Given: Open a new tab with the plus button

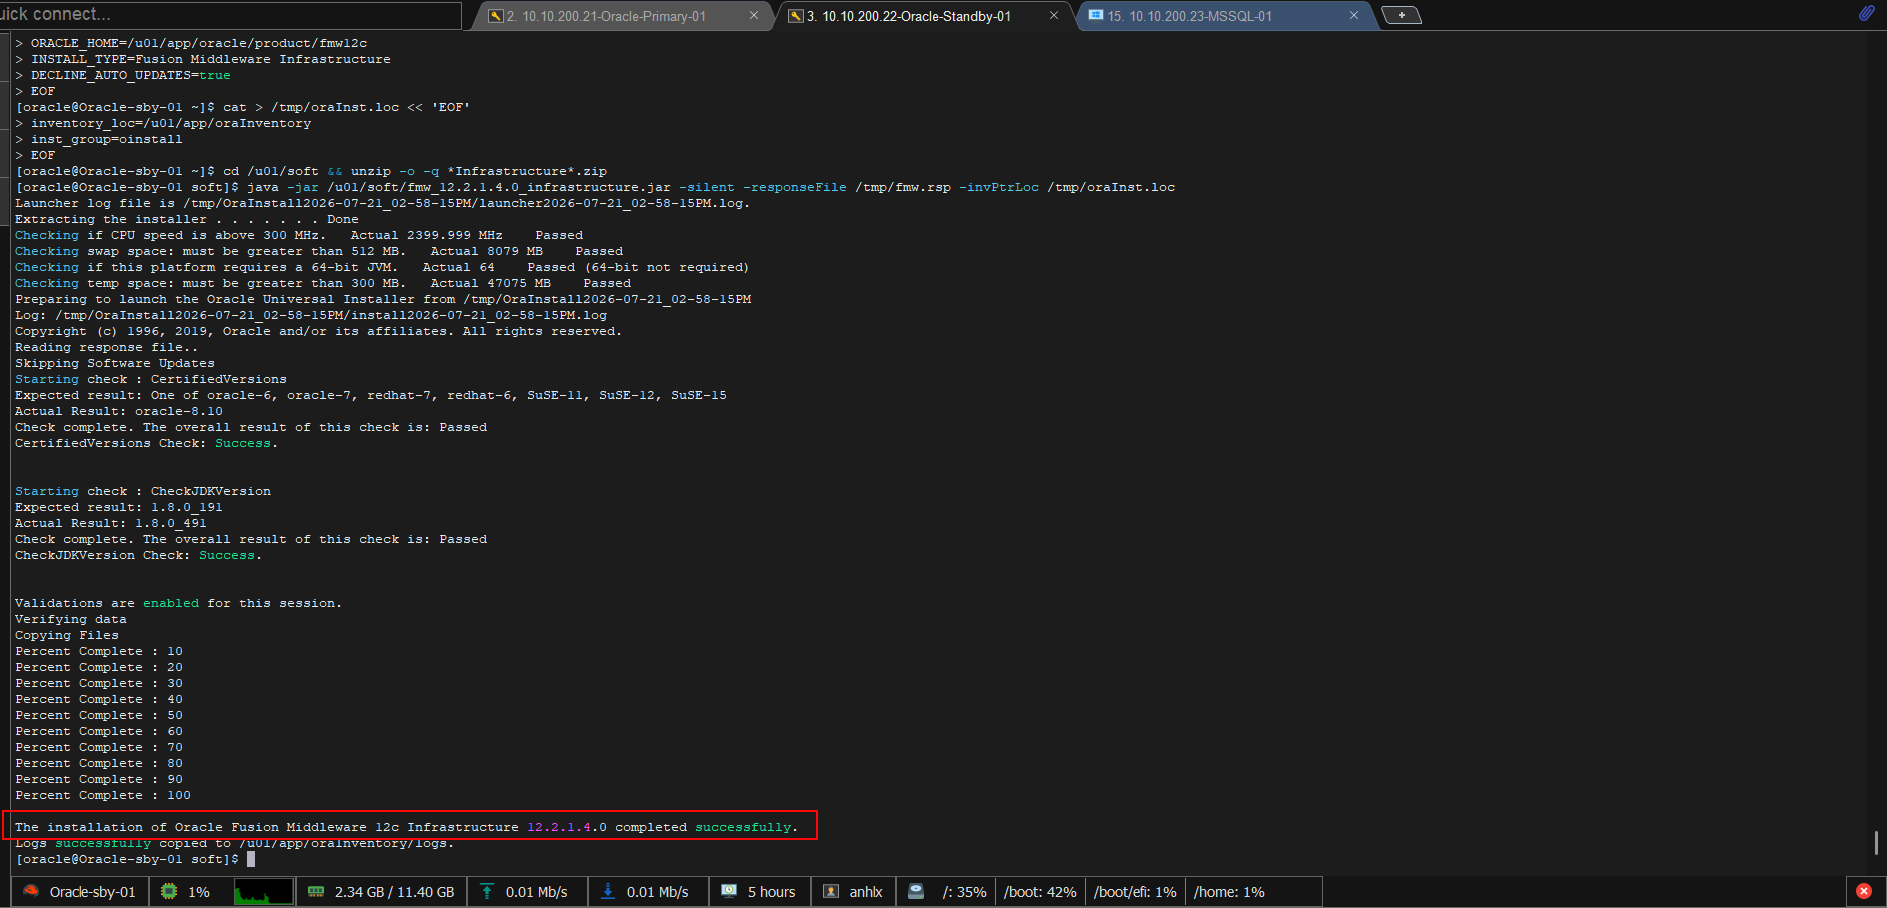Looking at the screenshot, I should point(1401,15).
